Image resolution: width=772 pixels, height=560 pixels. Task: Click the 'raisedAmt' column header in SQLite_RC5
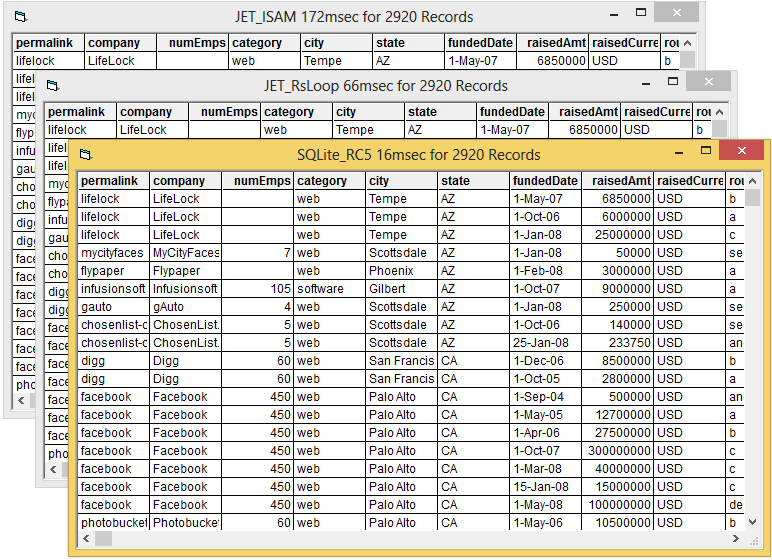coord(617,181)
